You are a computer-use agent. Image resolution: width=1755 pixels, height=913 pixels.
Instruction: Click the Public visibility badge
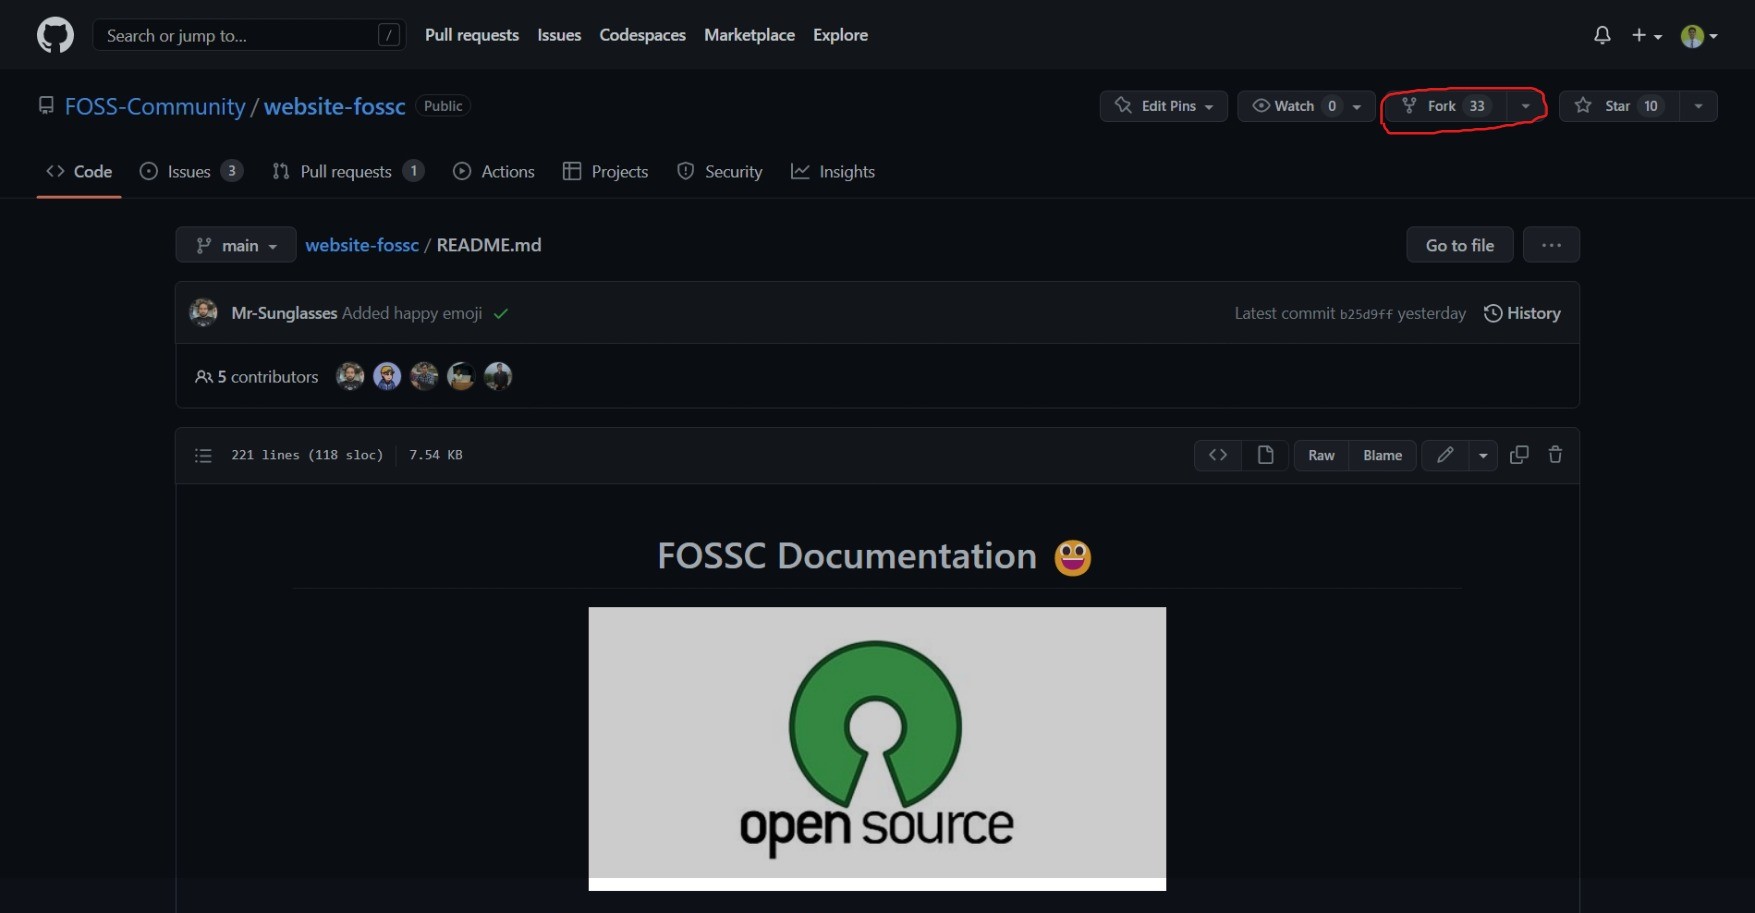coord(443,106)
